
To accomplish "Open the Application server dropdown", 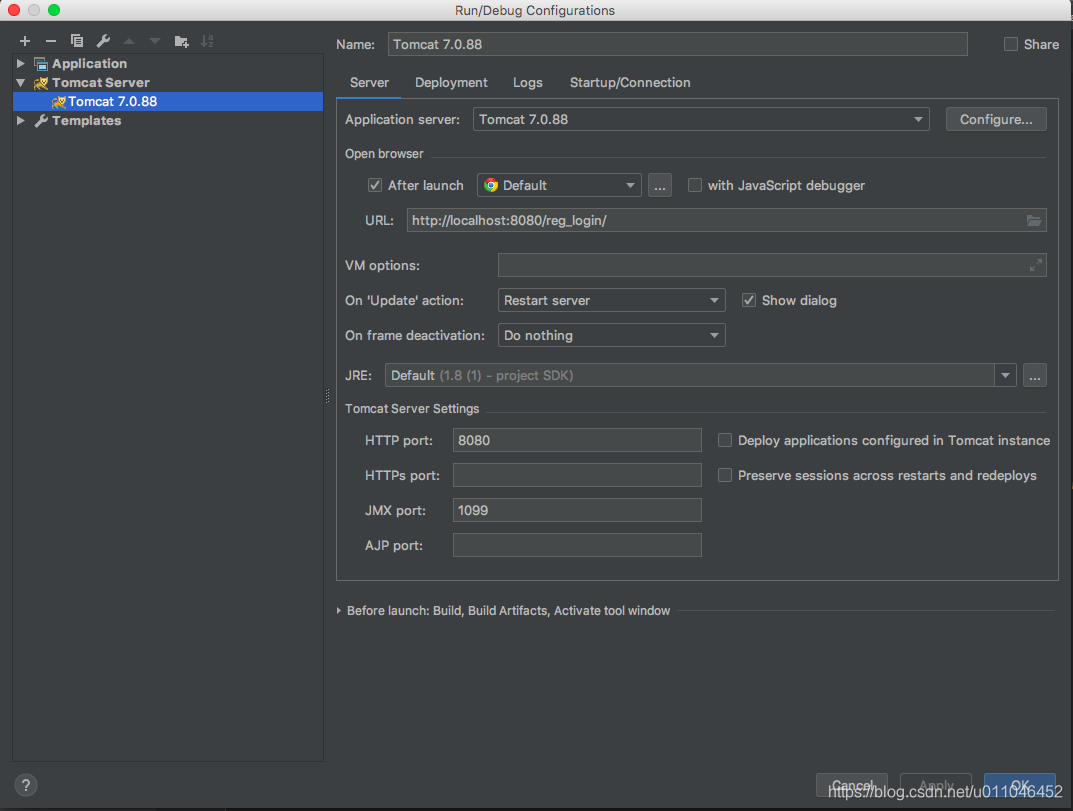I will pos(701,119).
